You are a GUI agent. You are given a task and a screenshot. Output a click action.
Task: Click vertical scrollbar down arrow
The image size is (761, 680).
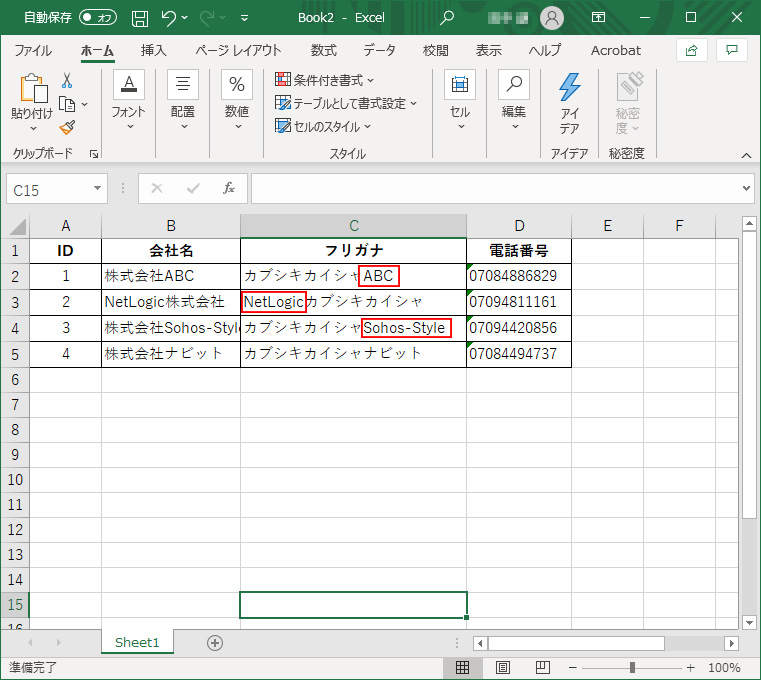click(x=749, y=623)
